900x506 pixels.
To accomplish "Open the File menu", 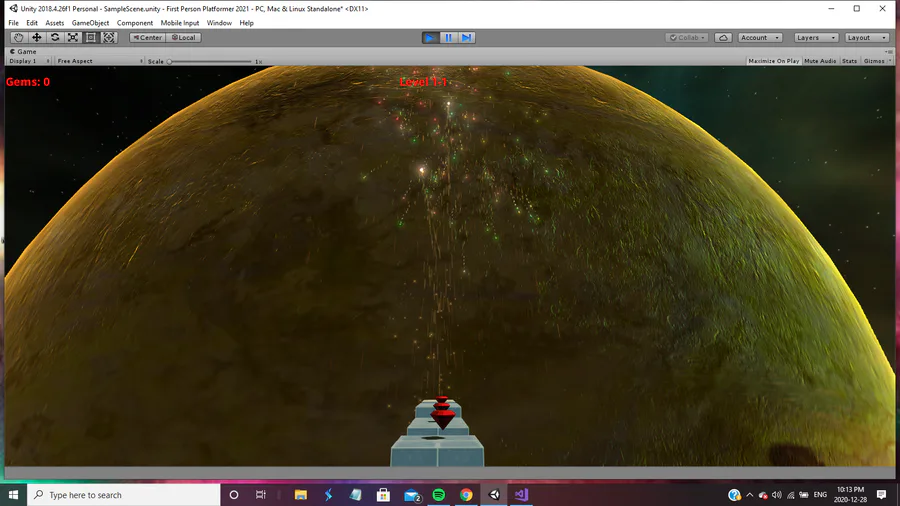I will click(13, 23).
